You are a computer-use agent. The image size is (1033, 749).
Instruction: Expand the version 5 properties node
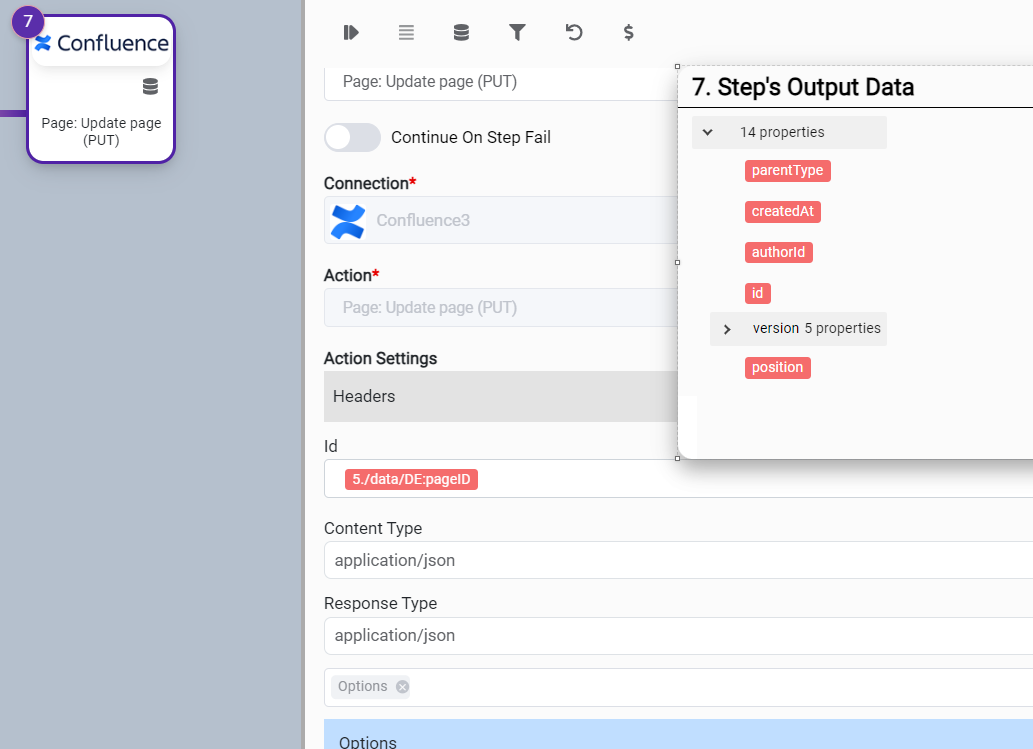[x=727, y=329]
